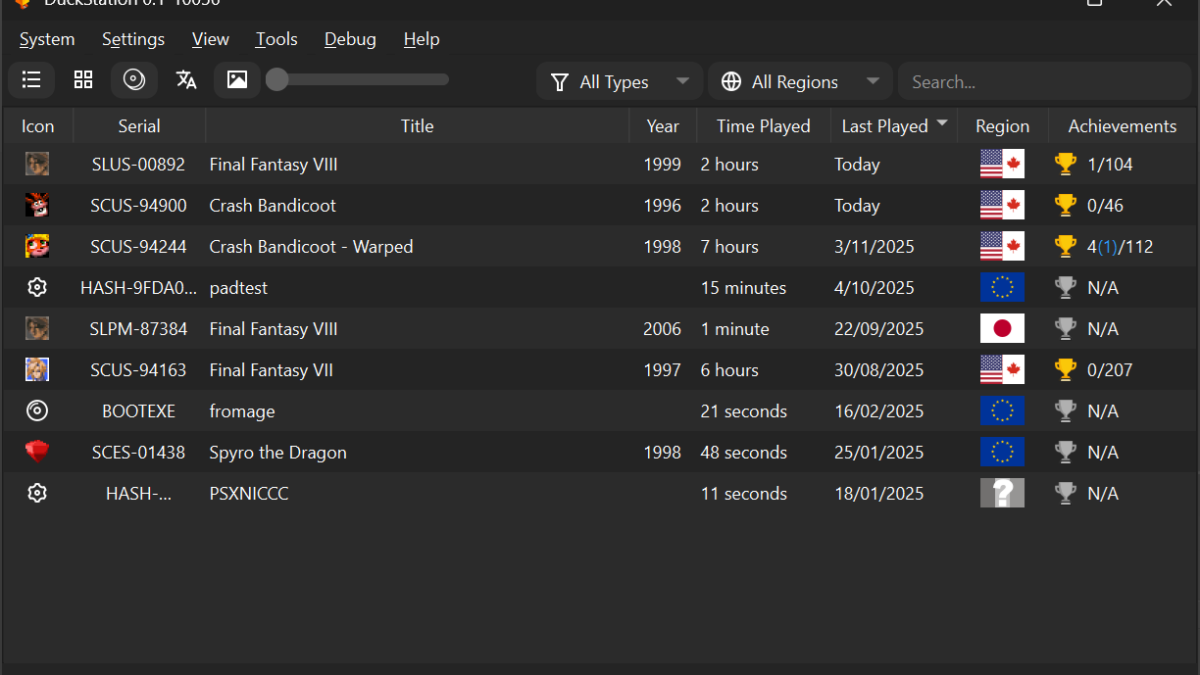Click the year 2006 cell

[x=663, y=329]
